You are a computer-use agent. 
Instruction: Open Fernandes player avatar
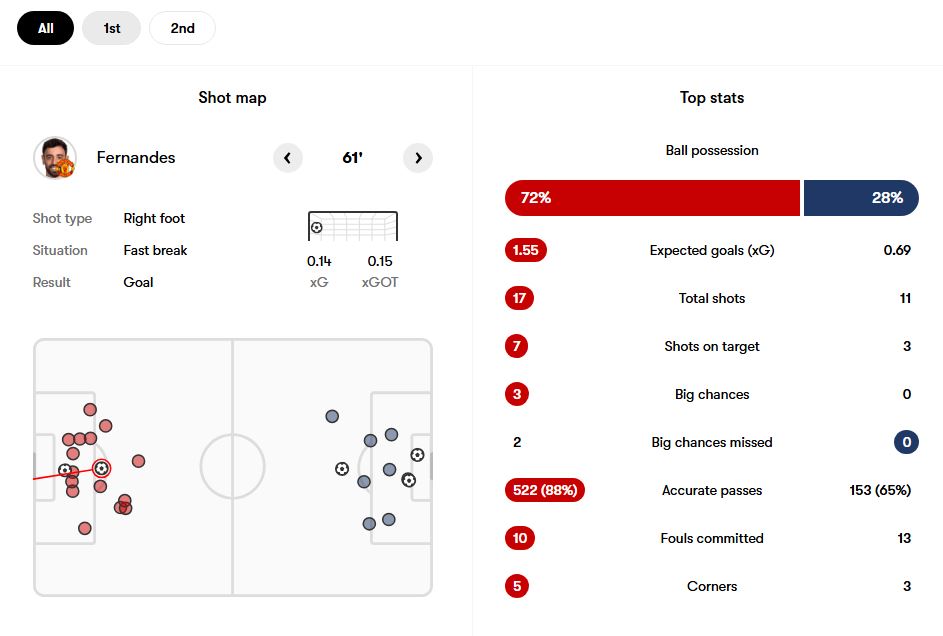click(x=55, y=158)
